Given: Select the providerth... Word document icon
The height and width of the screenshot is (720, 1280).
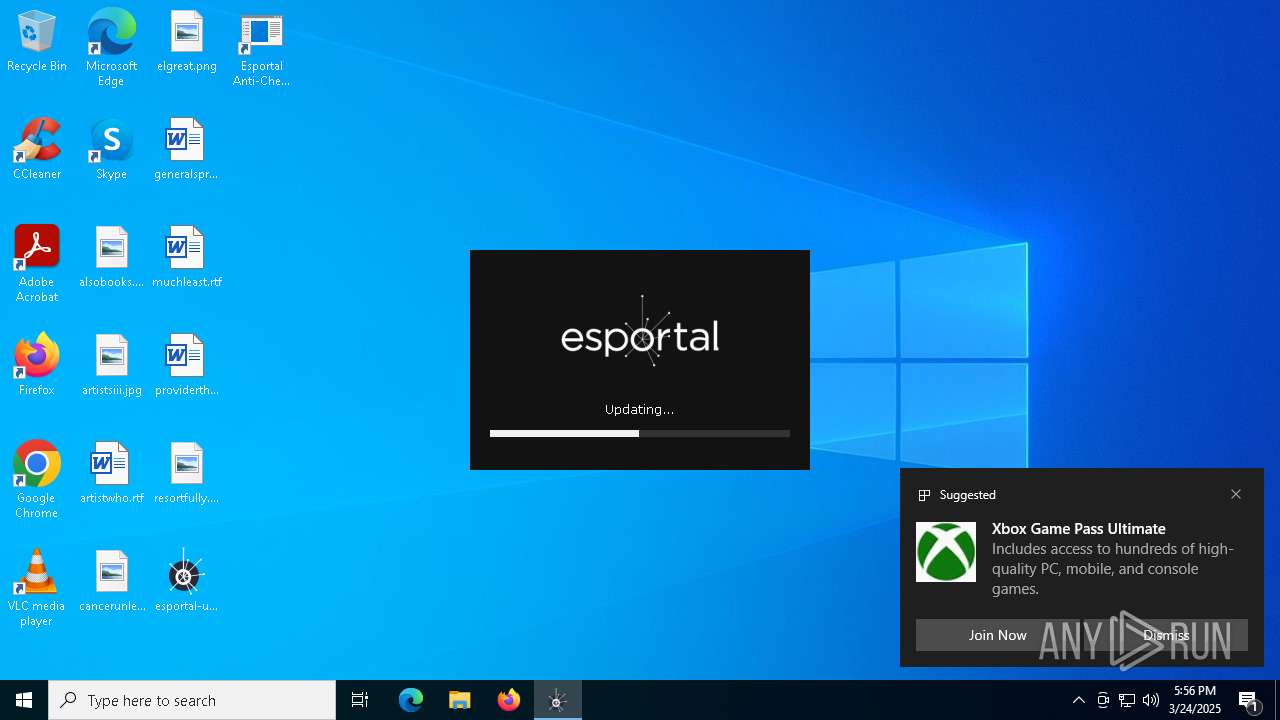Looking at the screenshot, I should (x=187, y=366).
